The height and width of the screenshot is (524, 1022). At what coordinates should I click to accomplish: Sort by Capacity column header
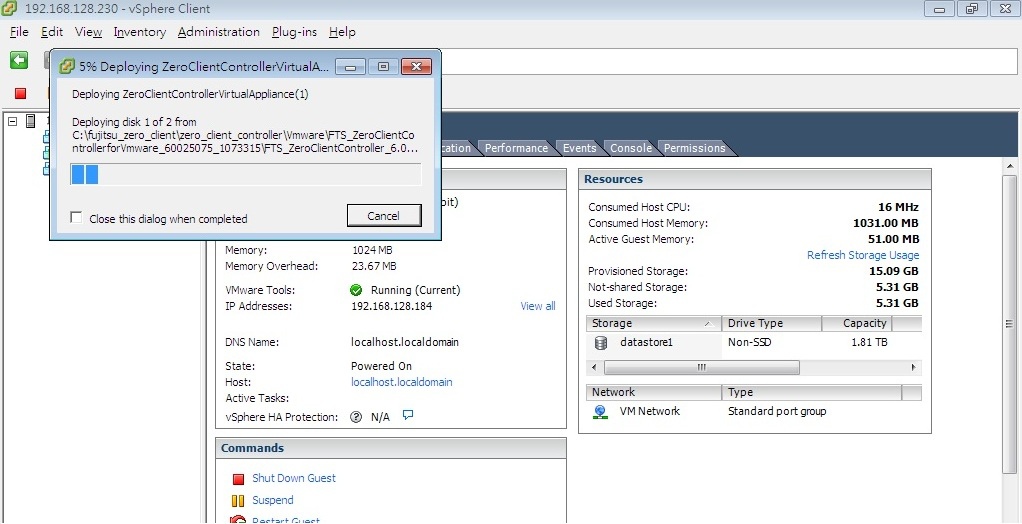pyautogui.click(x=856, y=323)
